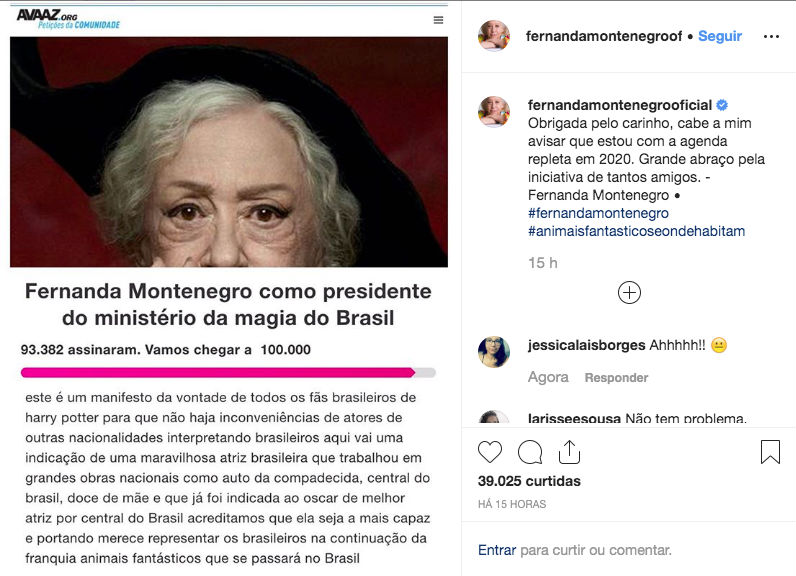Open the fernandamontenegrooficial username in the caption
Viewport: 796px width, 576px height.
[x=620, y=105]
